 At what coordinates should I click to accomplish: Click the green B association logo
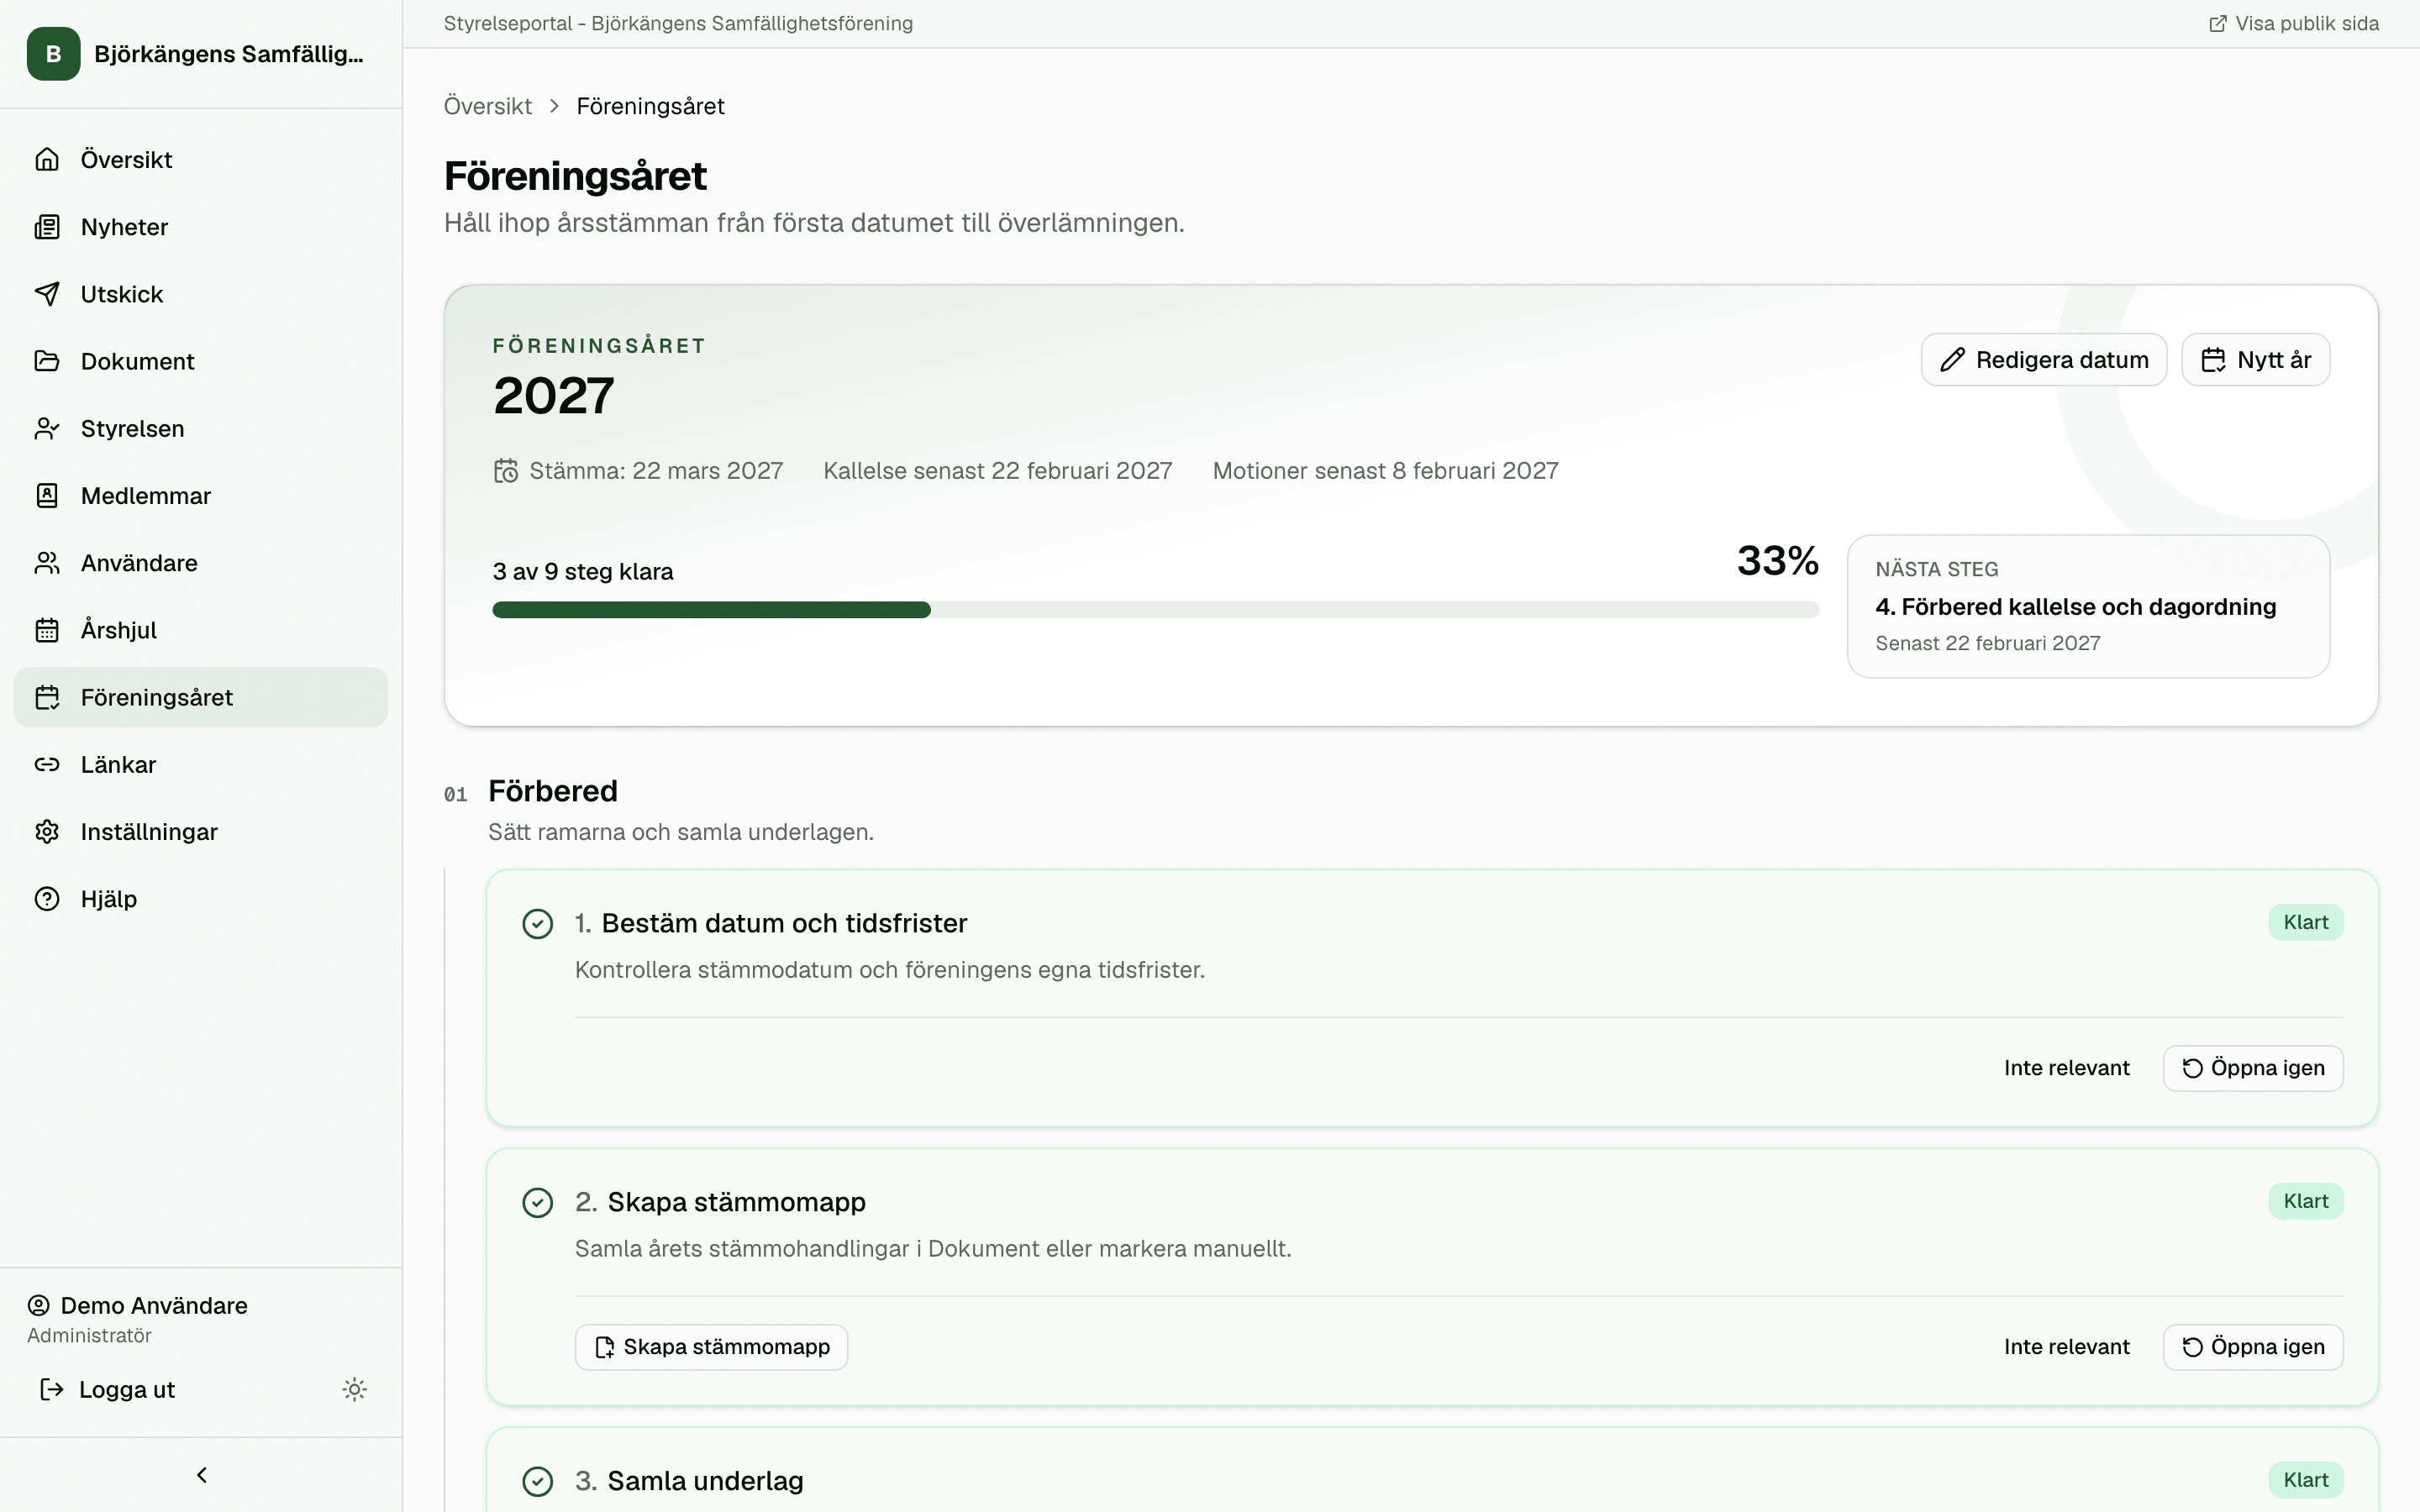[x=54, y=54]
